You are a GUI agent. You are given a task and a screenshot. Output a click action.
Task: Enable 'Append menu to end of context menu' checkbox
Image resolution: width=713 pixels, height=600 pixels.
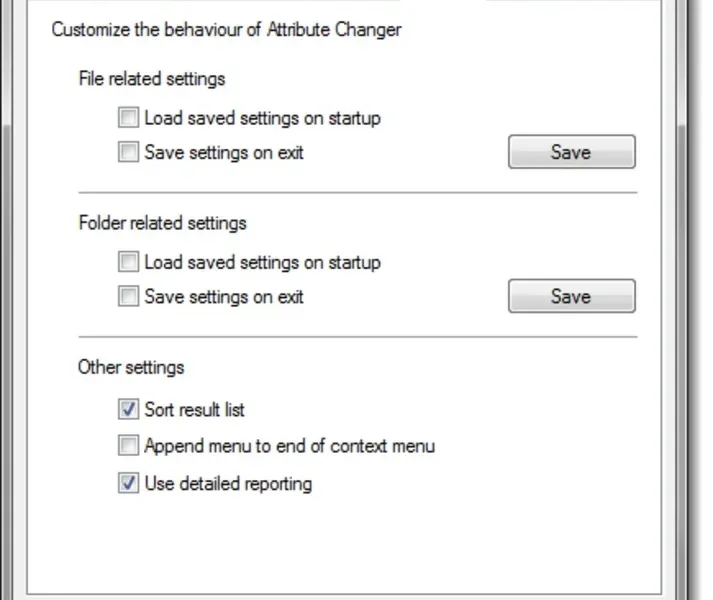[x=128, y=446]
